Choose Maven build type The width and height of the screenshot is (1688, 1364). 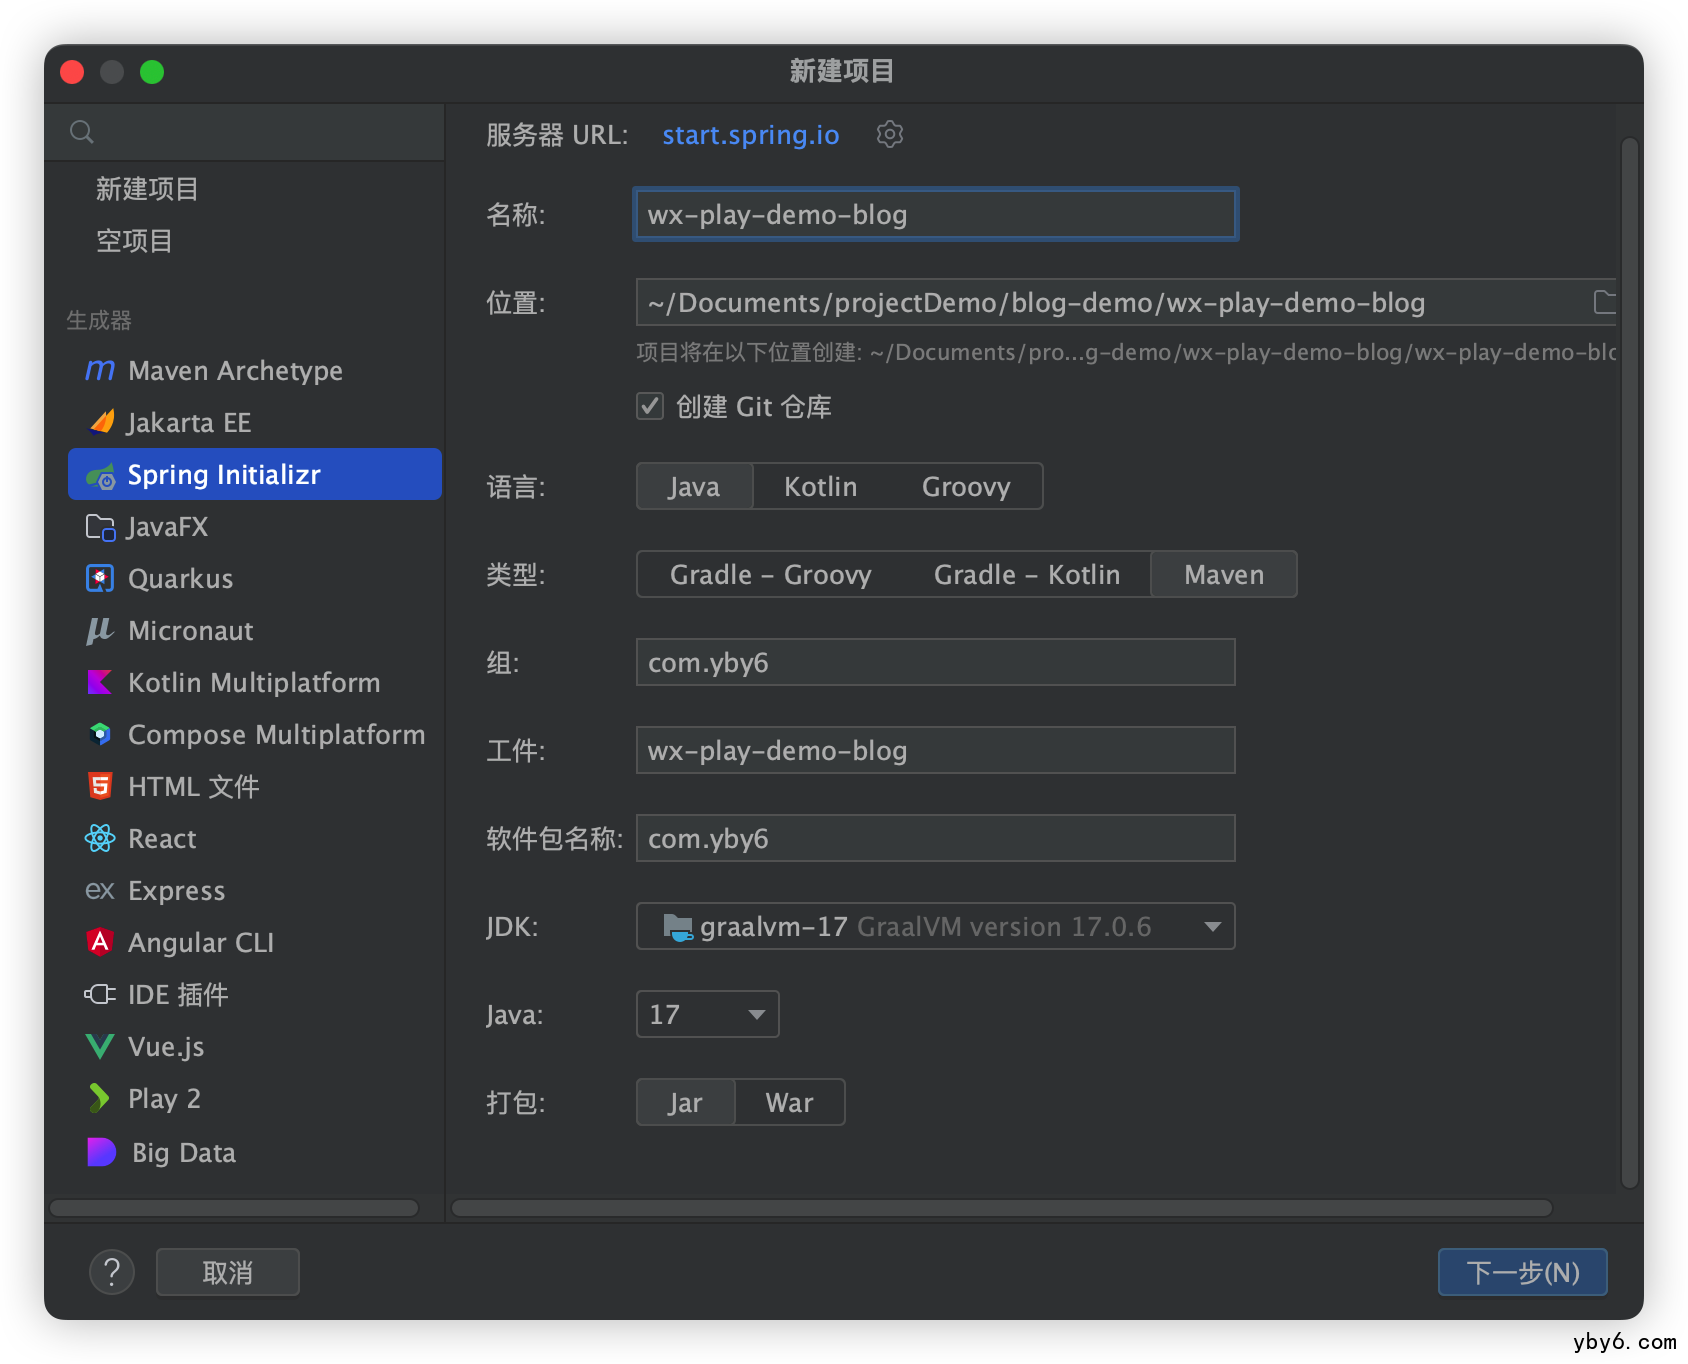tap(1224, 575)
